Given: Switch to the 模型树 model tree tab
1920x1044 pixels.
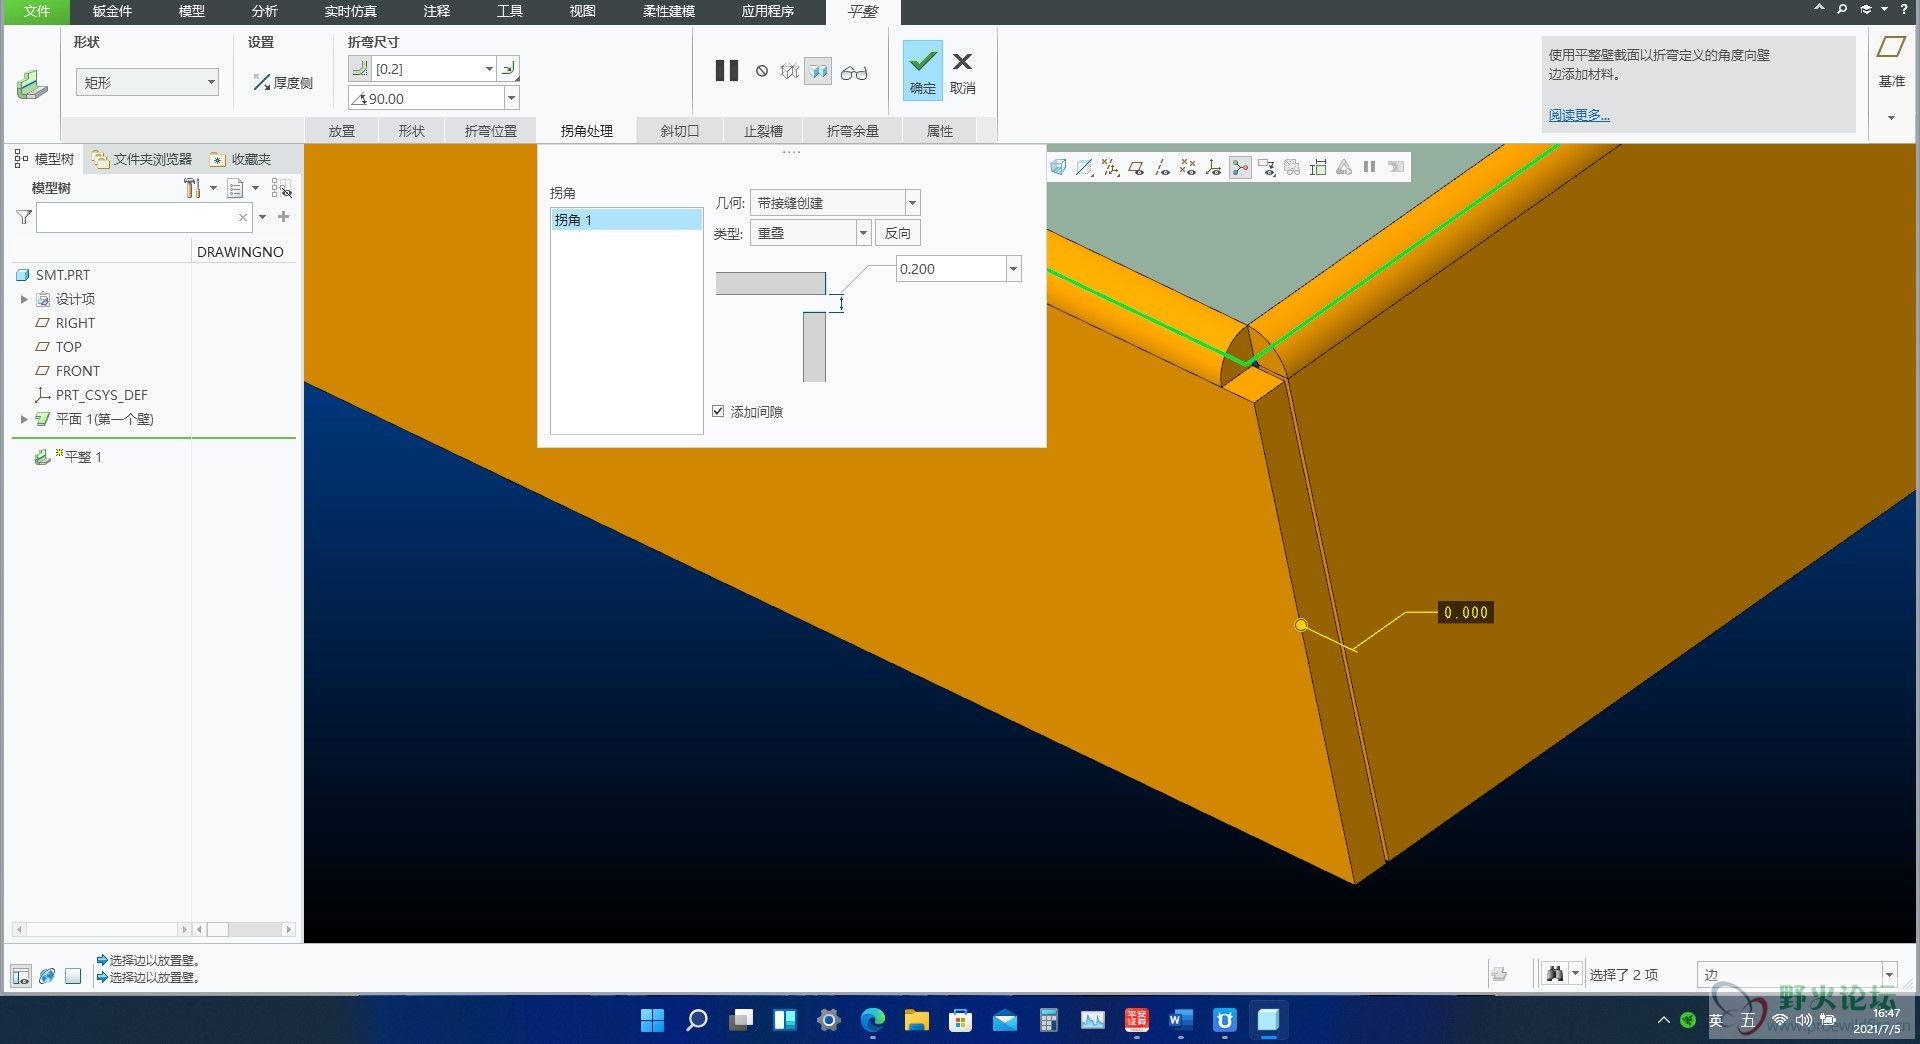Looking at the screenshot, I should [x=45, y=159].
